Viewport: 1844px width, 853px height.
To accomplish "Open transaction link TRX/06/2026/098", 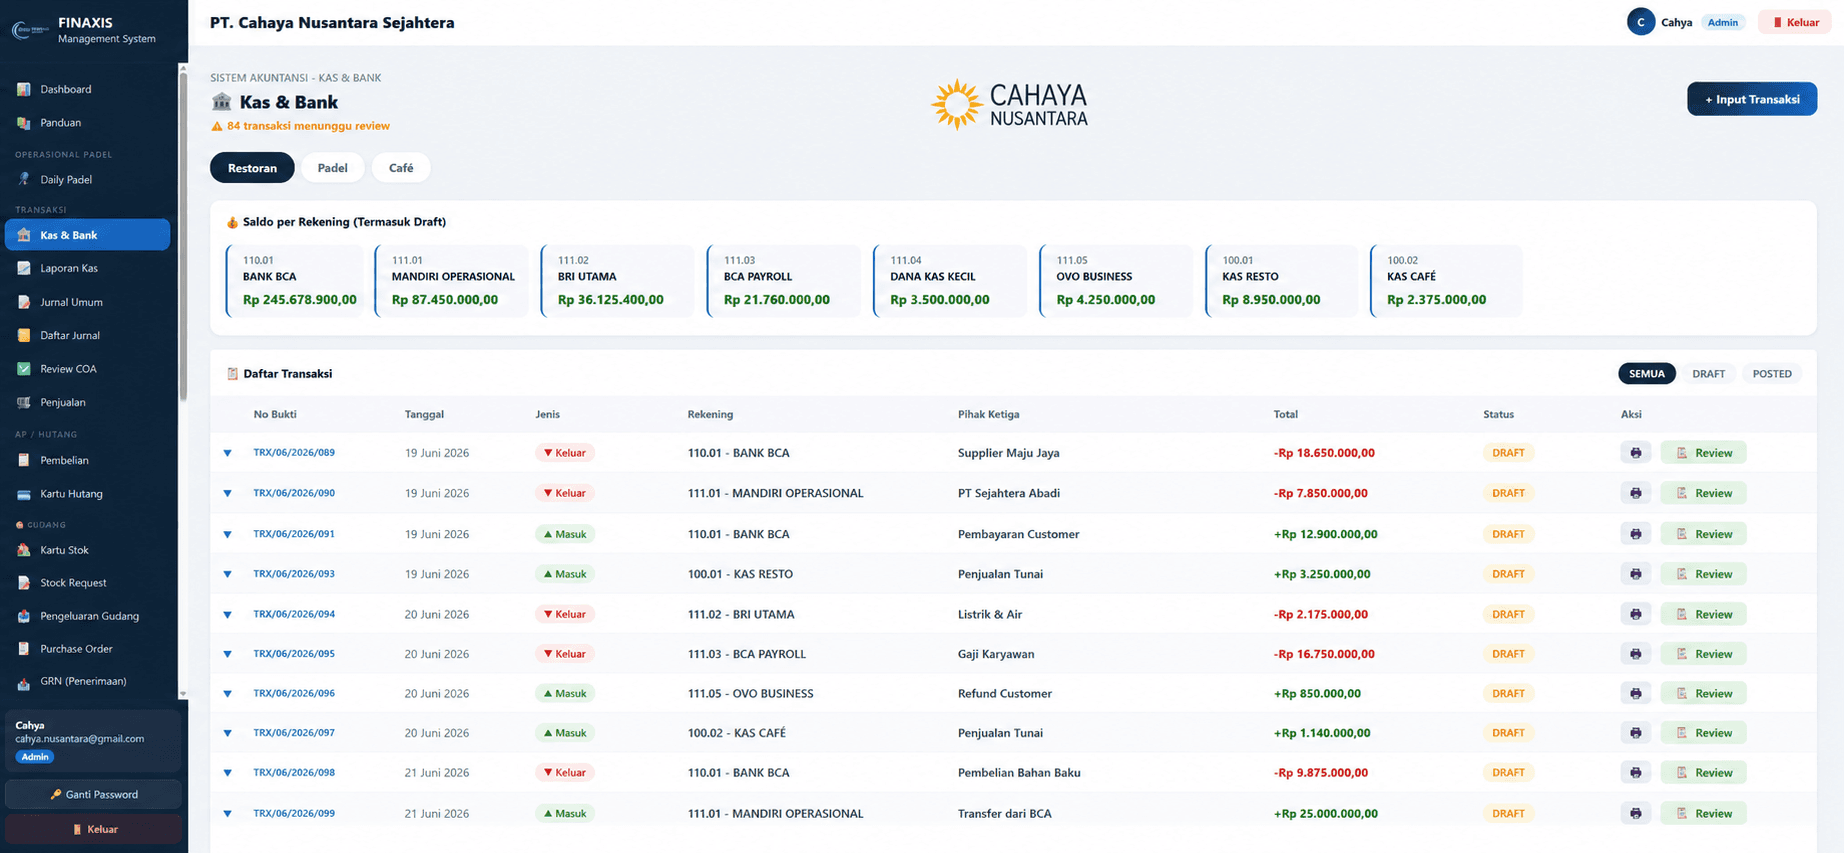I will click(294, 772).
